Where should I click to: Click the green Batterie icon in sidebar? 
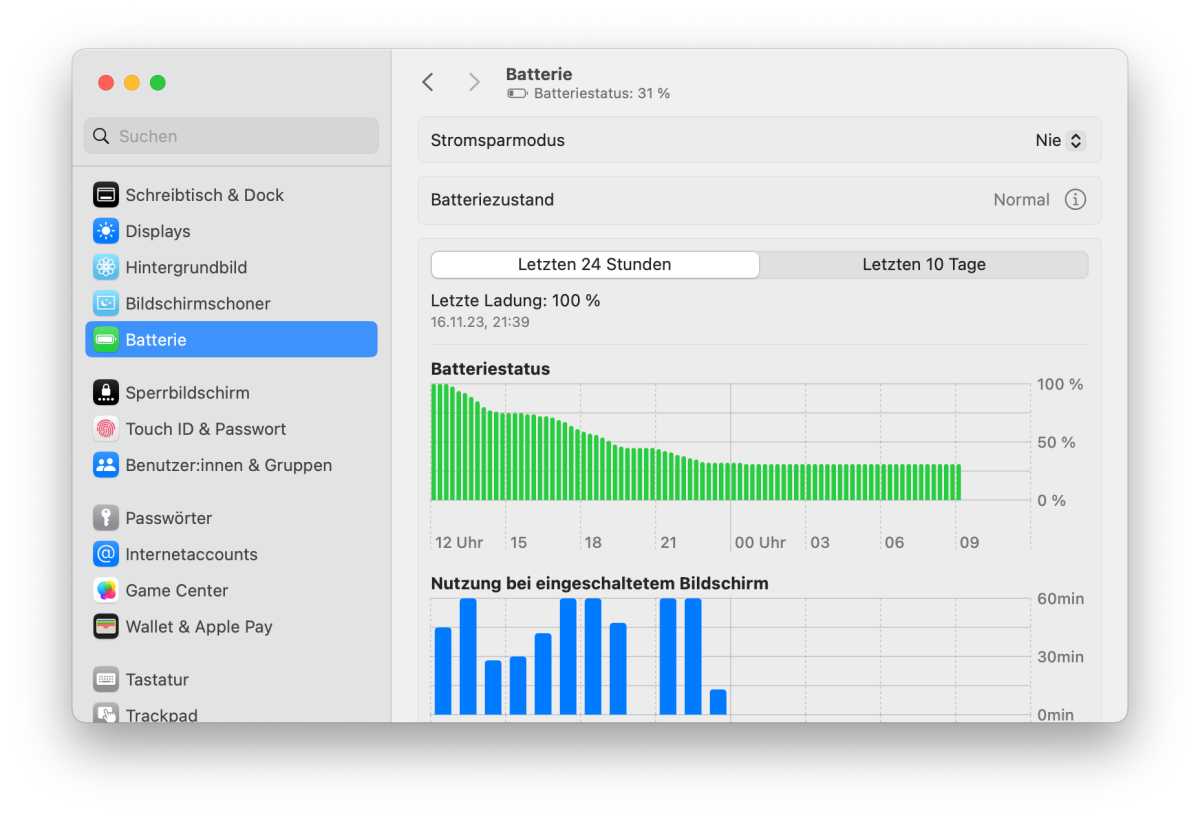coord(106,340)
